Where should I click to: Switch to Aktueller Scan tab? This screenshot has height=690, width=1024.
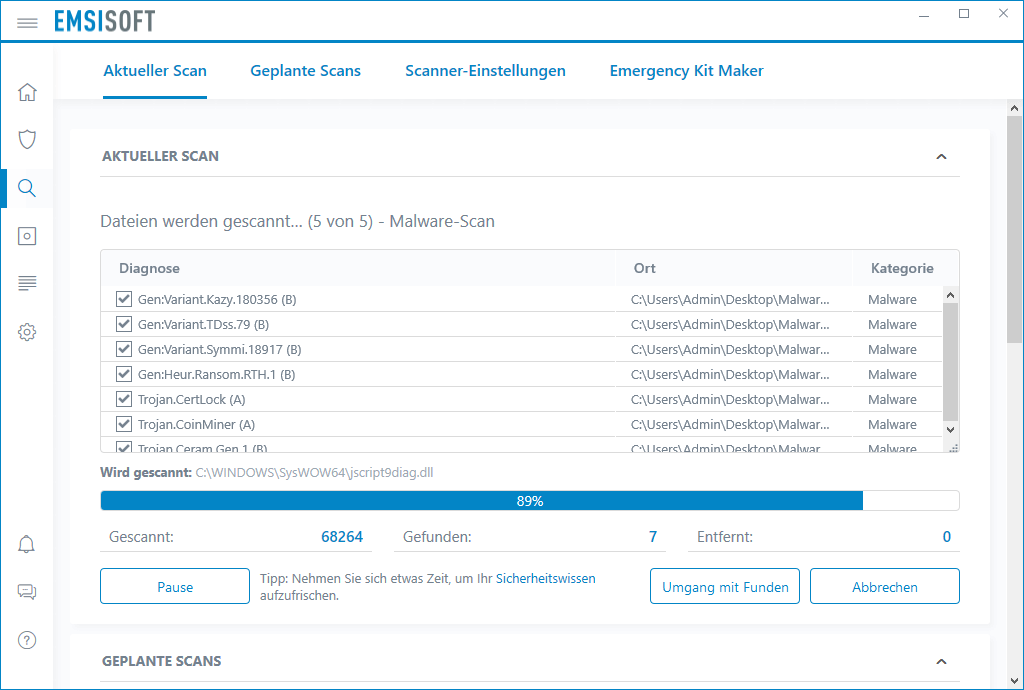155,71
